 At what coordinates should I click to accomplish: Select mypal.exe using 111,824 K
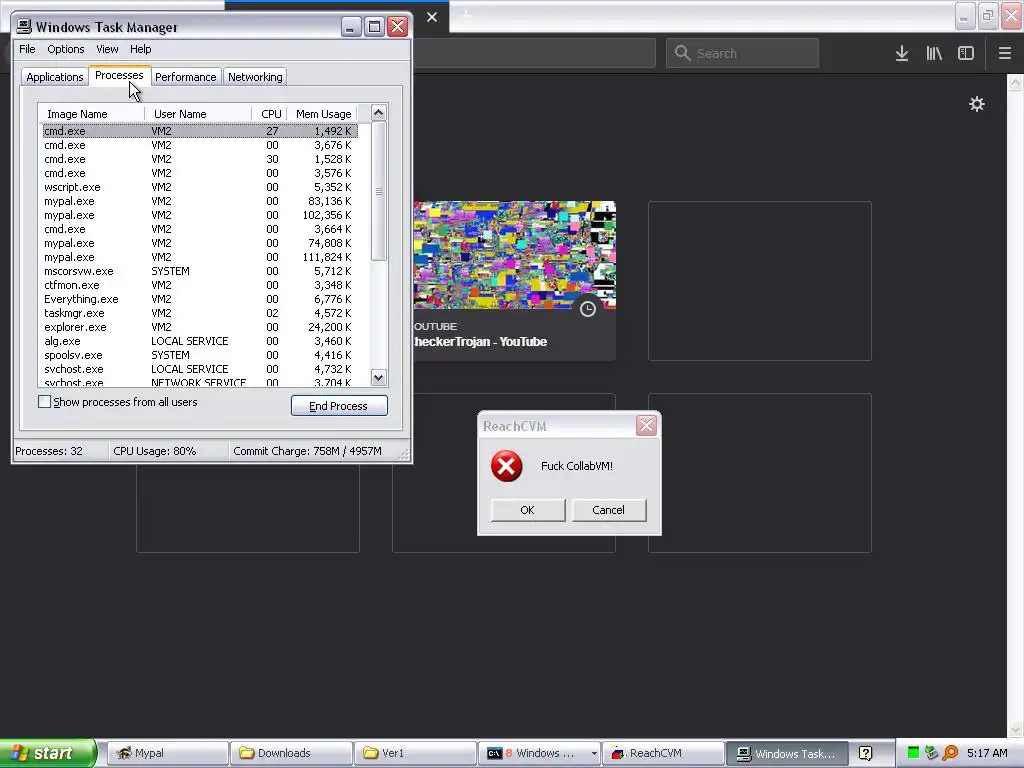(200, 257)
